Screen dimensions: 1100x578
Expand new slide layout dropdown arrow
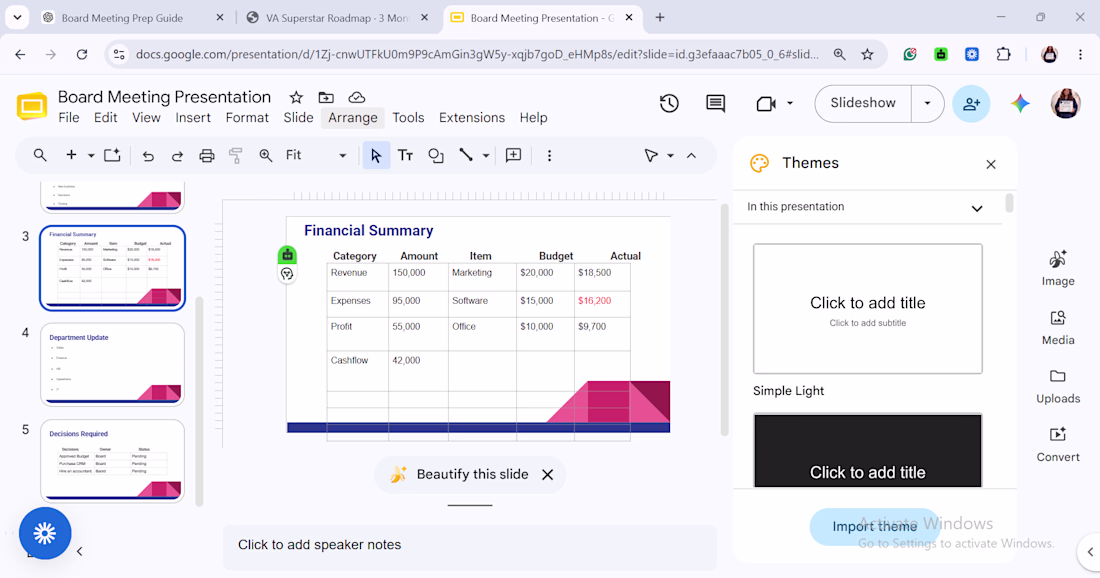[x=91, y=156]
